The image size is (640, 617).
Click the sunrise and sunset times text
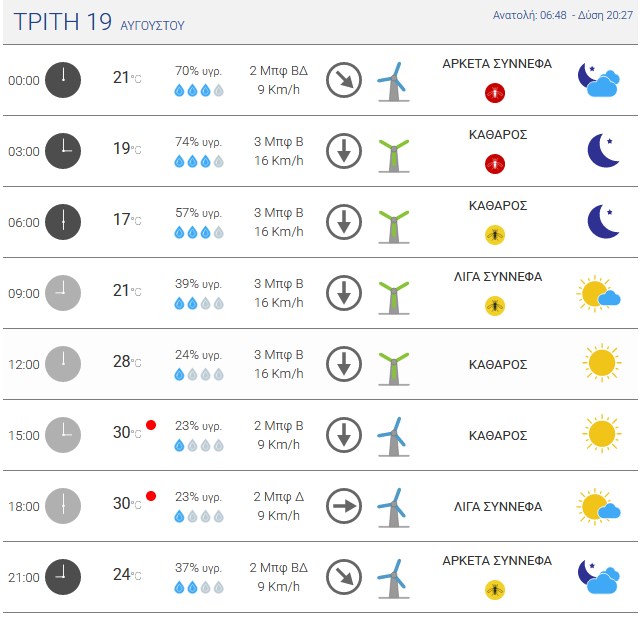563,15
